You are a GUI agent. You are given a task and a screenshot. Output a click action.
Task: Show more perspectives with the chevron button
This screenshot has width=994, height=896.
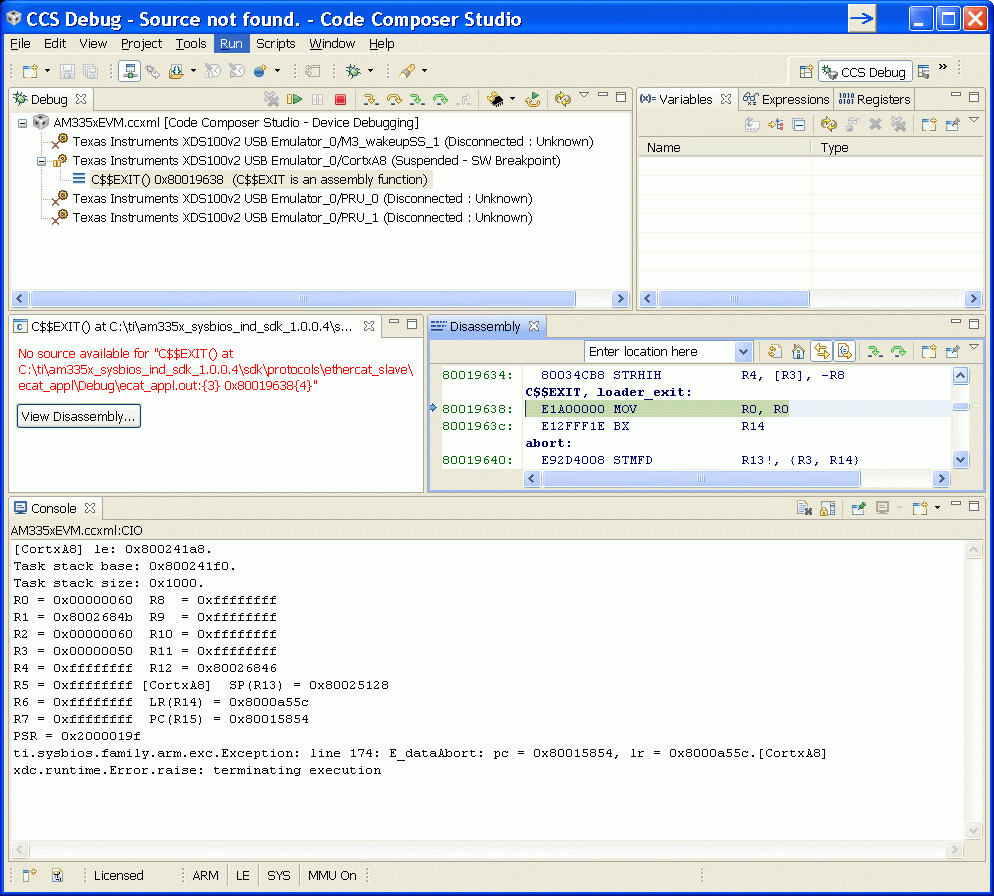(943, 67)
